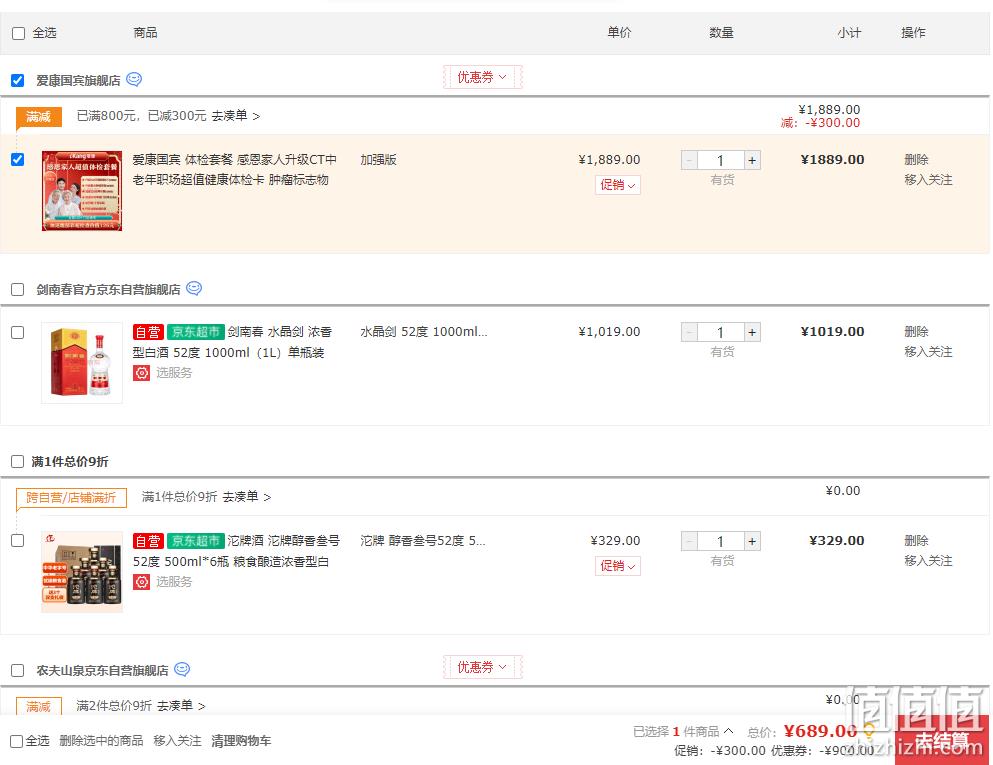Move 爱康国宾 体检套餐 to 关注
This screenshot has height=765, width=993.
(x=928, y=180)
